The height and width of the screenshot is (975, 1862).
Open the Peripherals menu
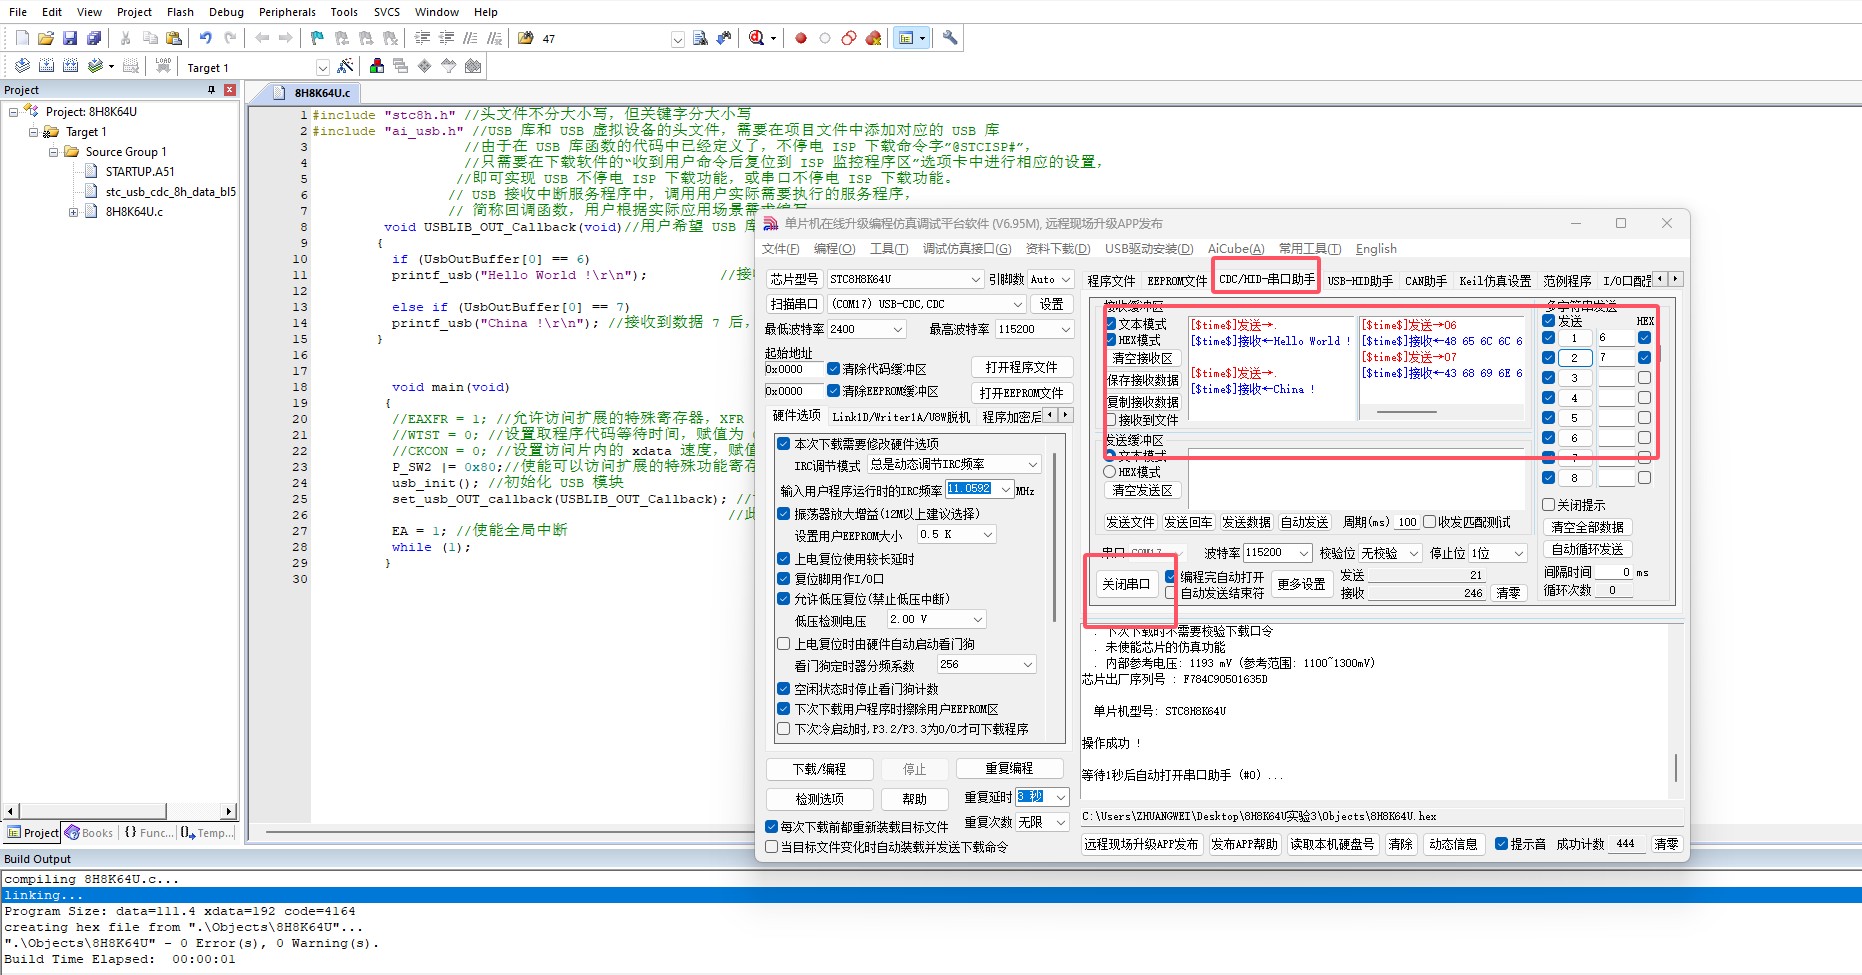click(x=287, y=12)
